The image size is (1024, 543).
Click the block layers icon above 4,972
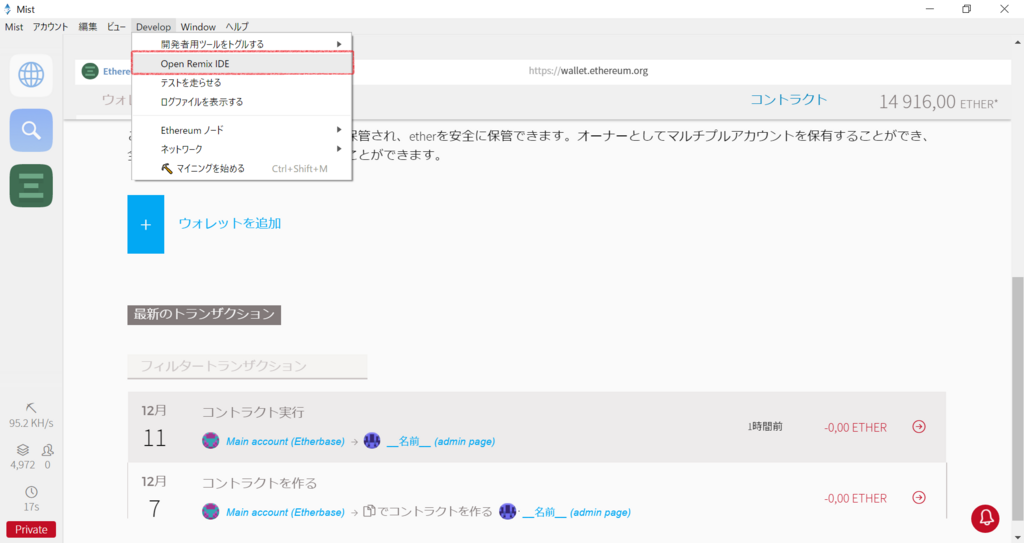pyautogui.click(x=23, y=450)
